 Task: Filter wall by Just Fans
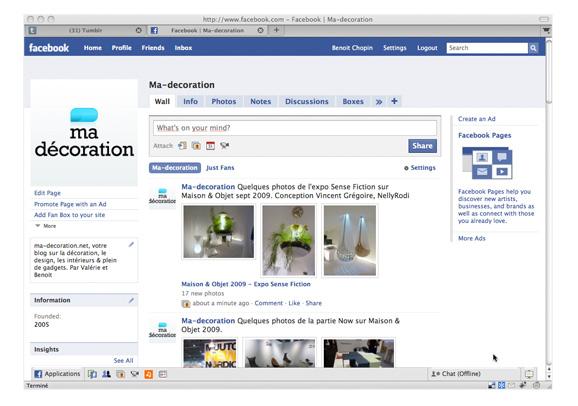point(220,168)
